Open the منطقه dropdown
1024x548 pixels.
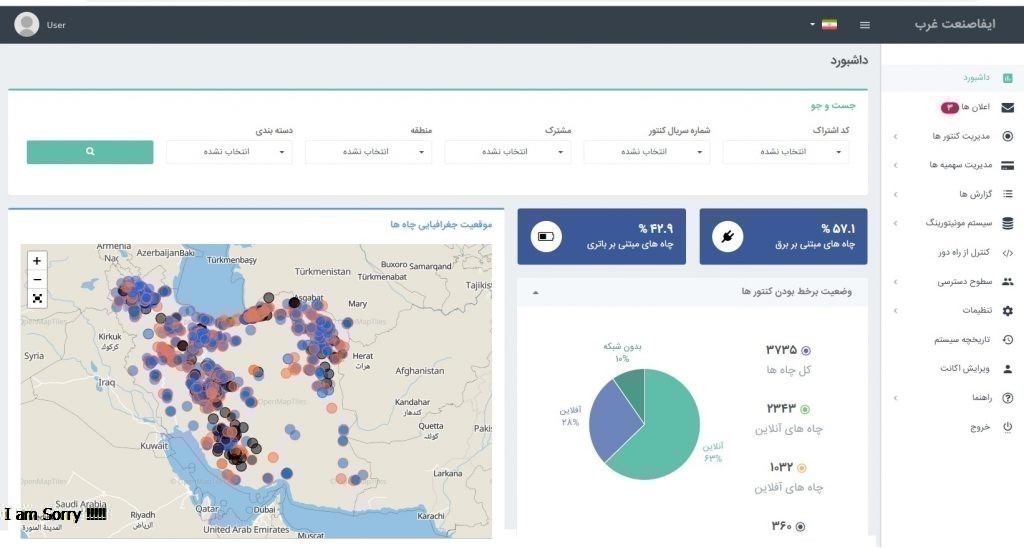click(368, 152)
